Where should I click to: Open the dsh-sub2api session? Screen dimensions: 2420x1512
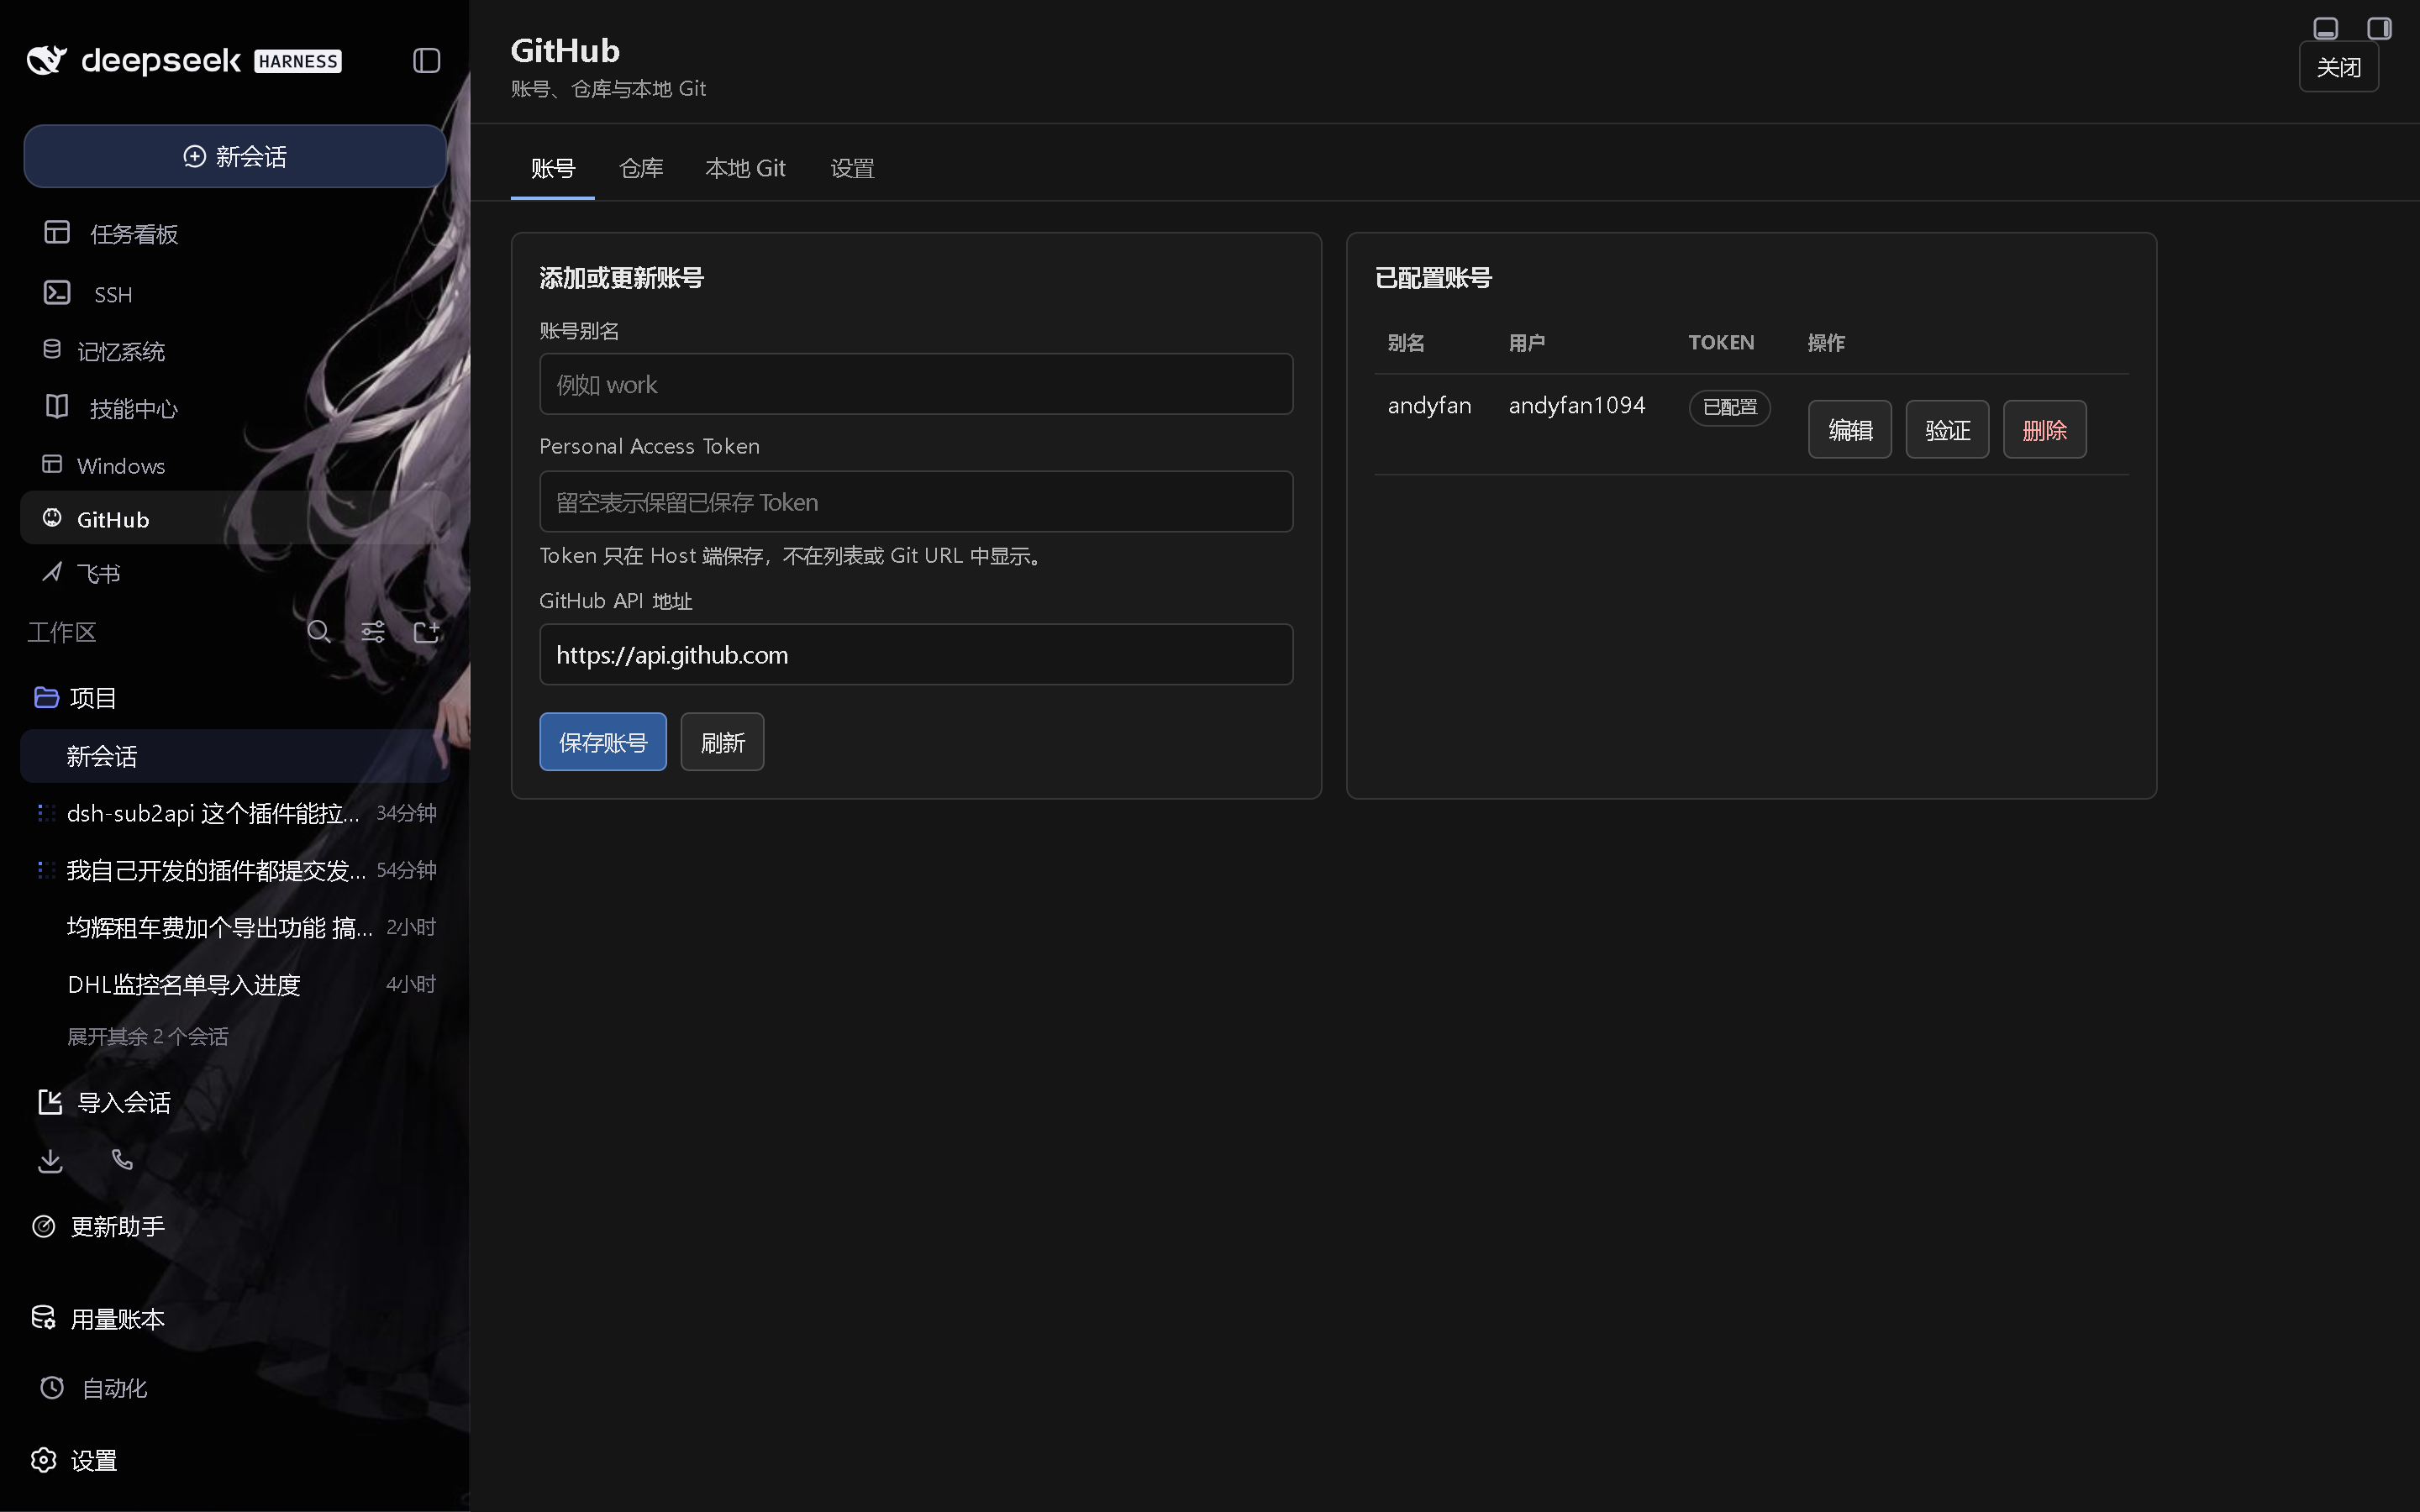click(x=235, y=813)
